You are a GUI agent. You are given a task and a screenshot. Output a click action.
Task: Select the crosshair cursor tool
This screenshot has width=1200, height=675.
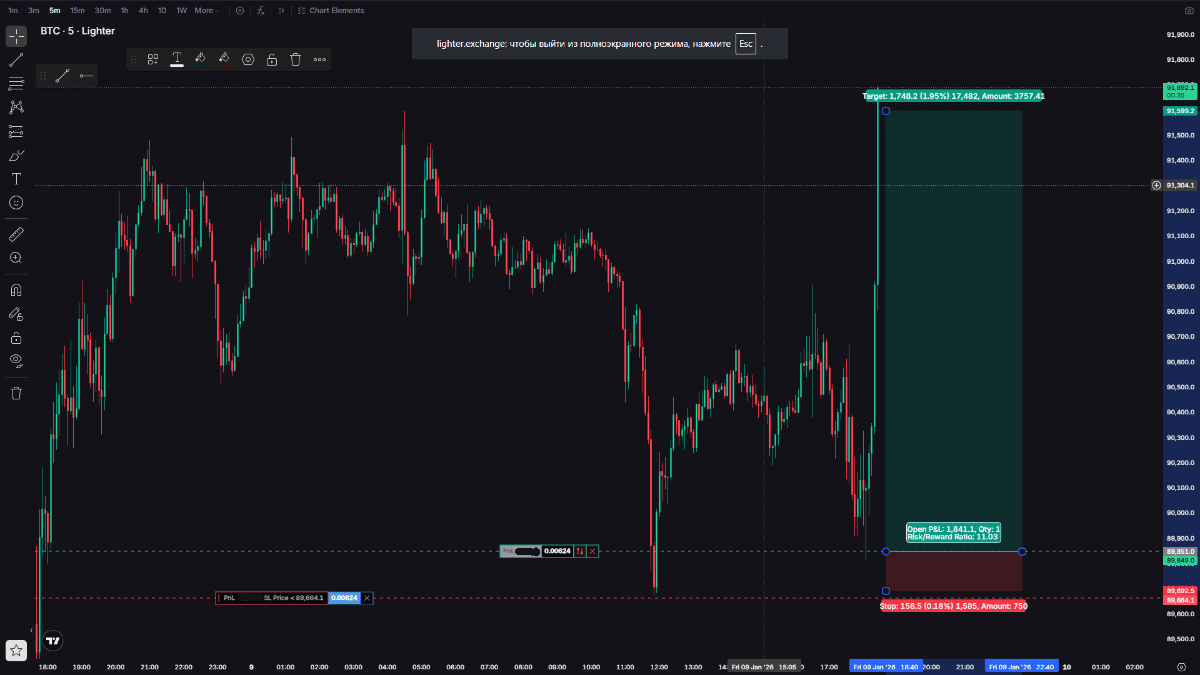(16, 37)
